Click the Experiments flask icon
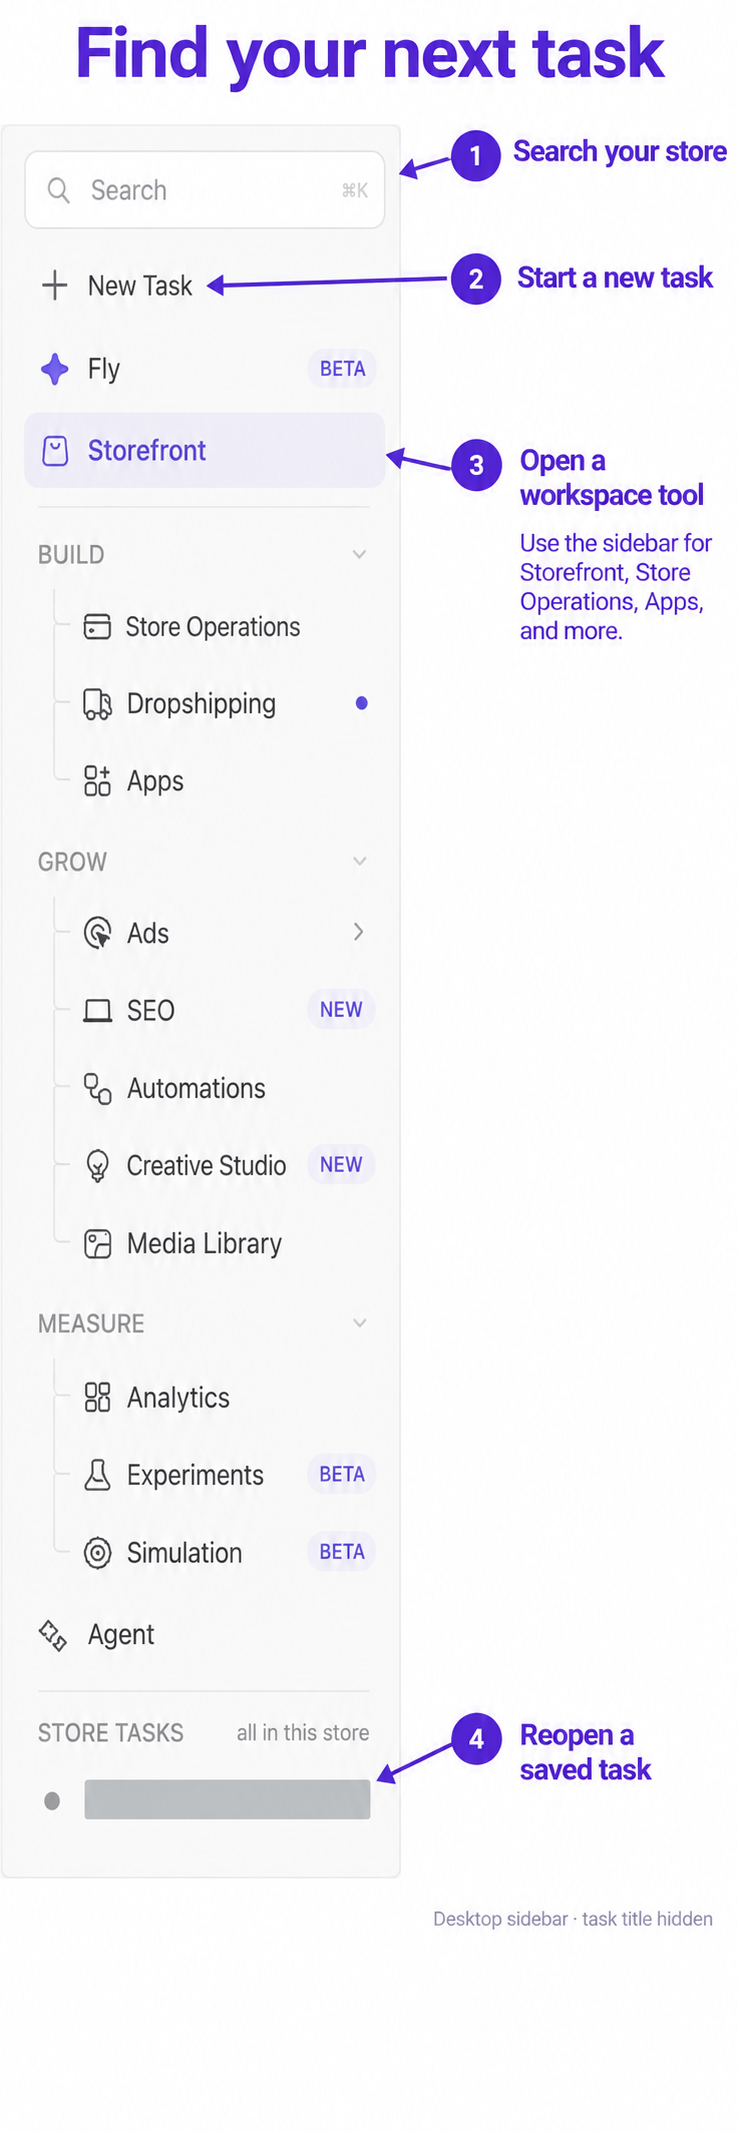738x2132 pixels. 97,1475
